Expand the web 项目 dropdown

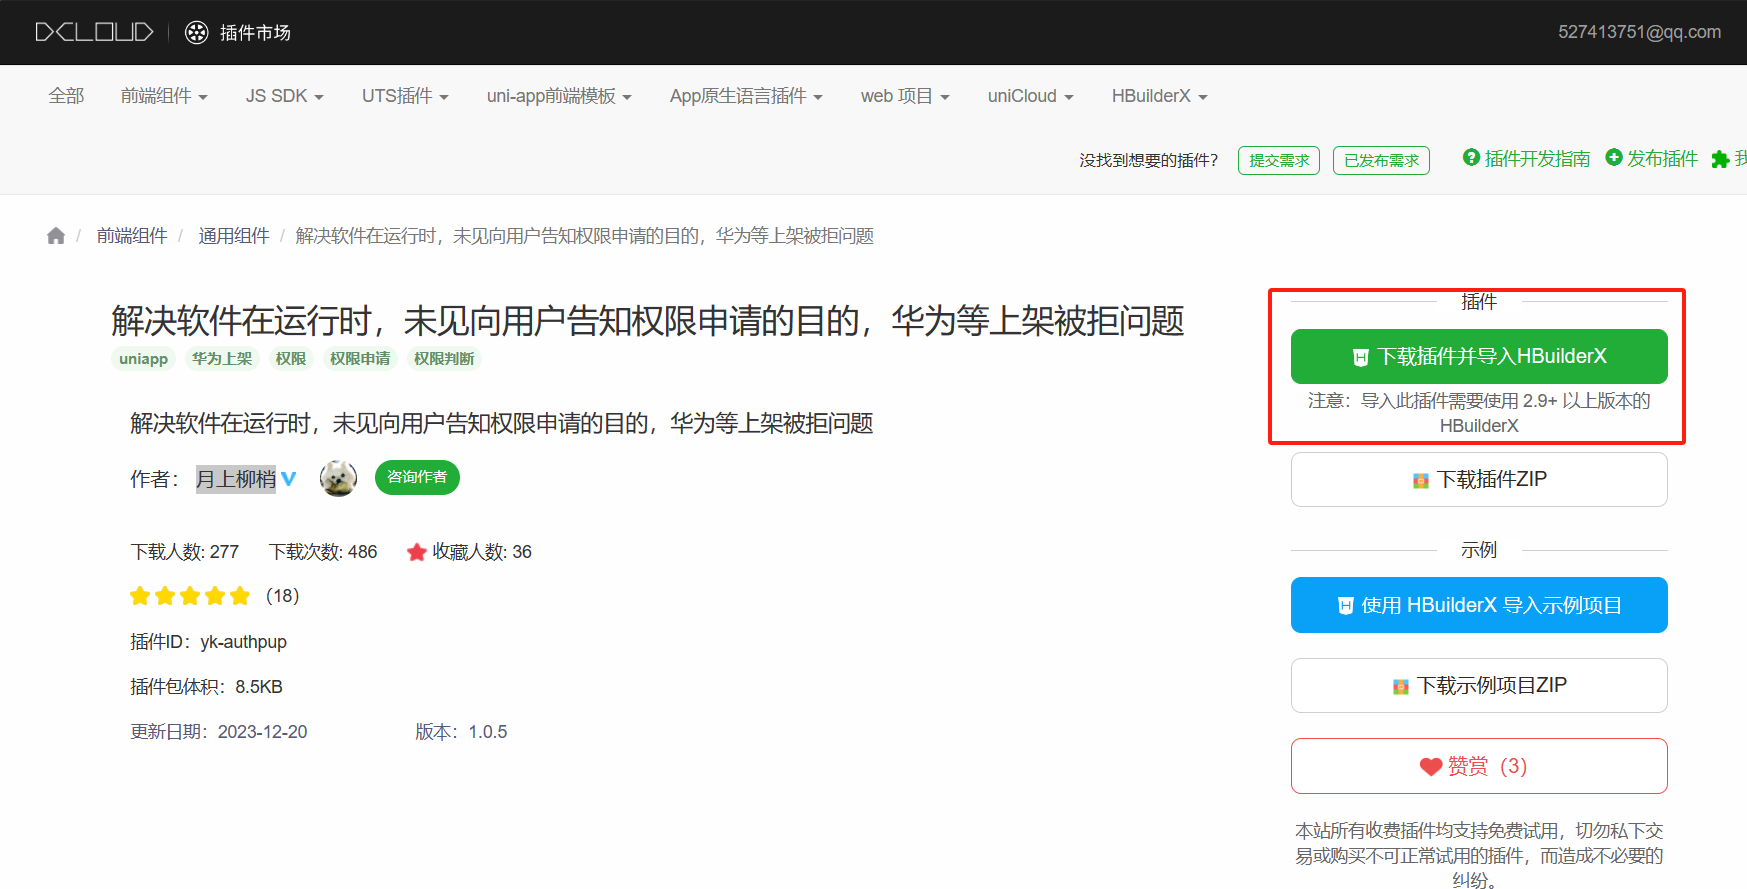[x=905, y=96]
